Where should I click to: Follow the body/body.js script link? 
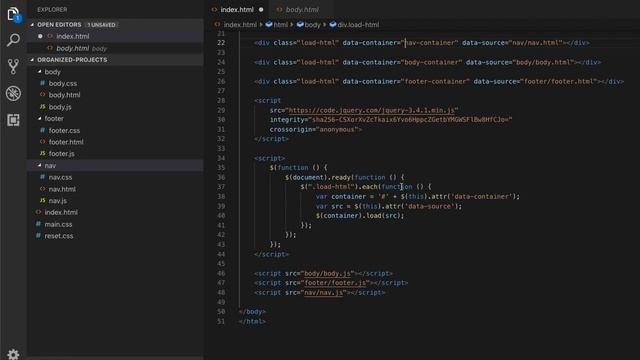[x=327, y=274]
